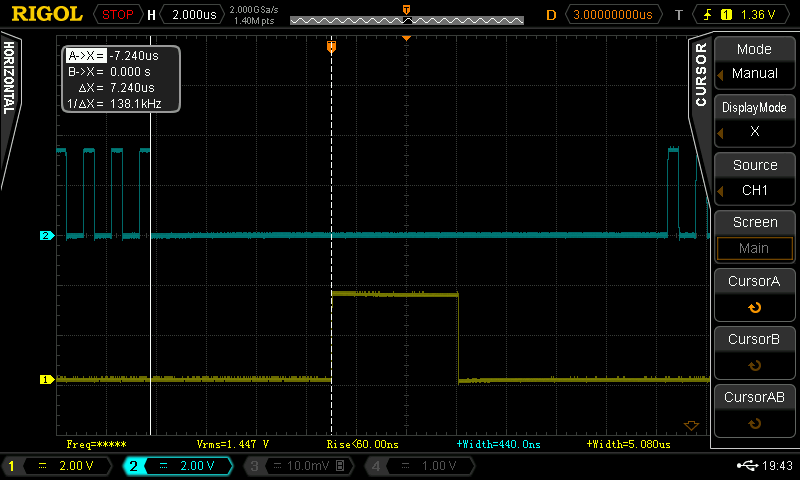Open the Source CH1 selector
Image resolution: width=800 pixels, height=480 pixels.
[x=753, y=177]
